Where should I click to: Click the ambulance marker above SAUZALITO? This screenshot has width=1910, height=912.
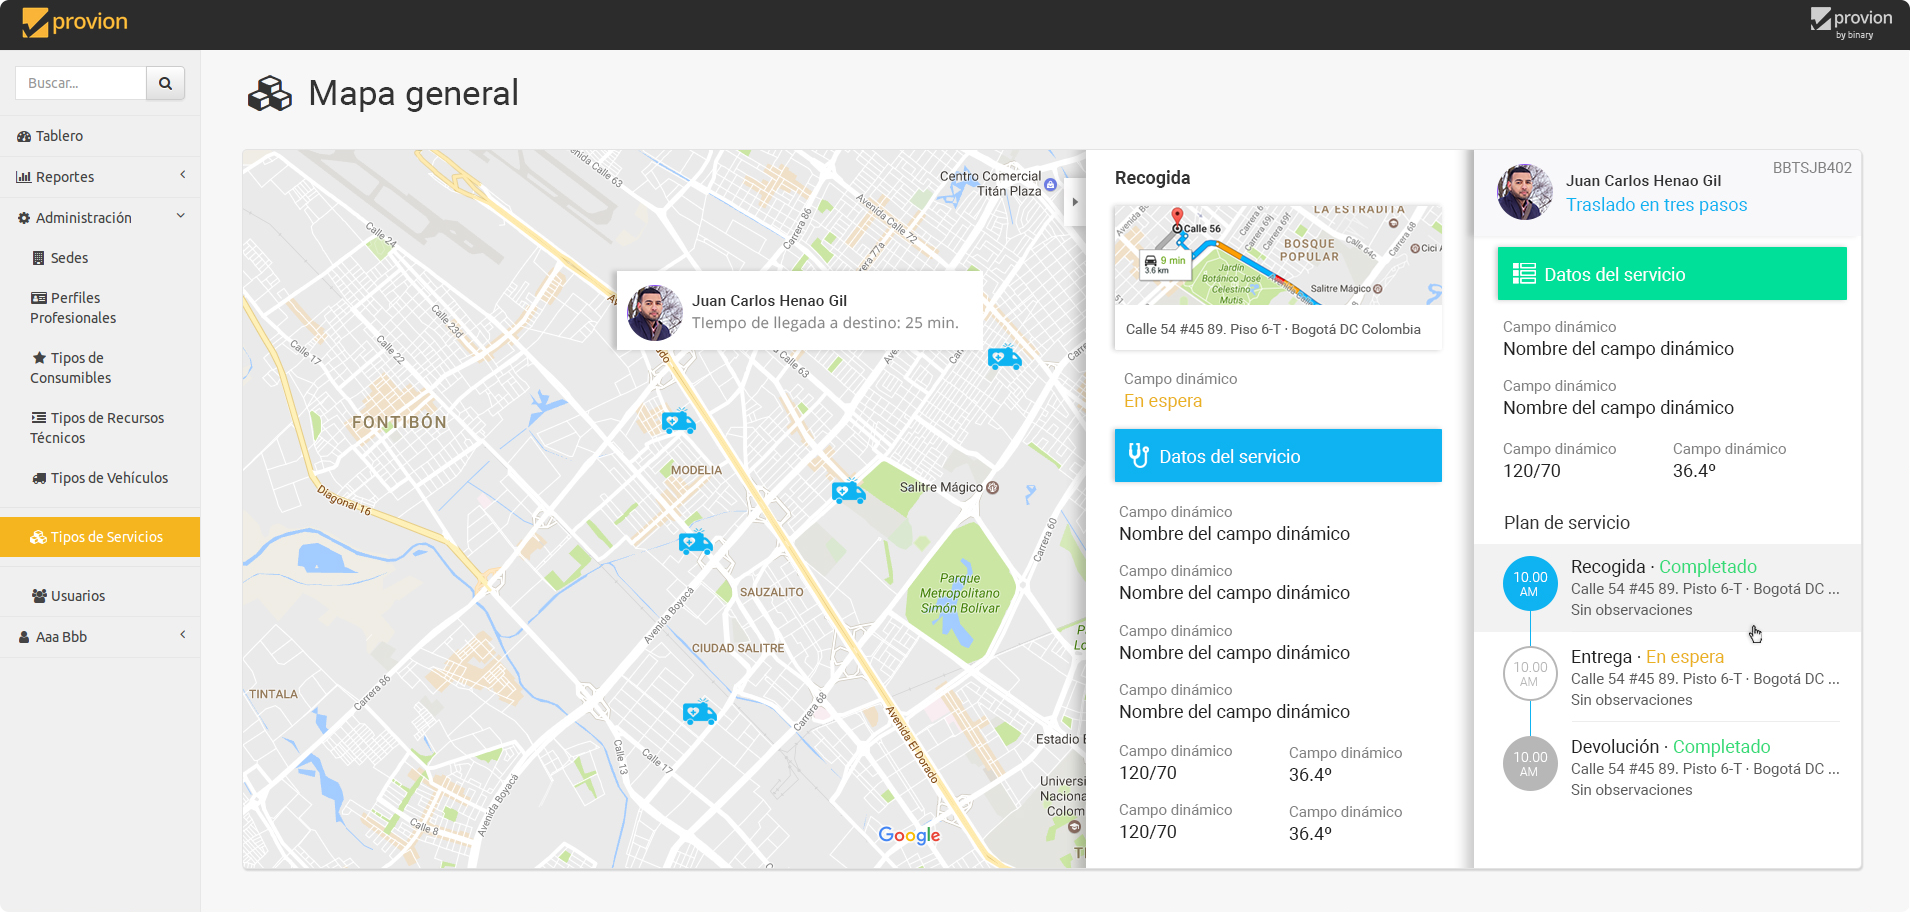coord(695,543)
